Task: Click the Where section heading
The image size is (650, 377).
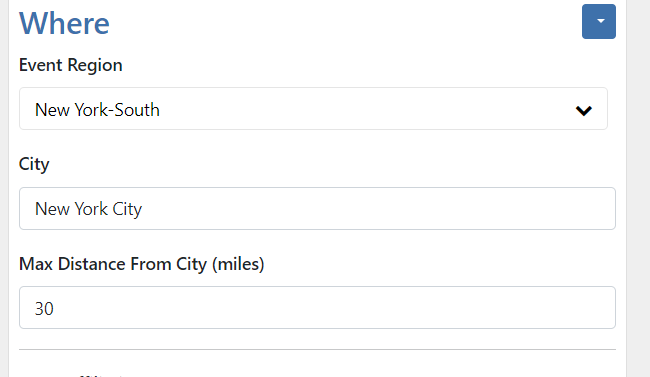Action: (64, 23)
